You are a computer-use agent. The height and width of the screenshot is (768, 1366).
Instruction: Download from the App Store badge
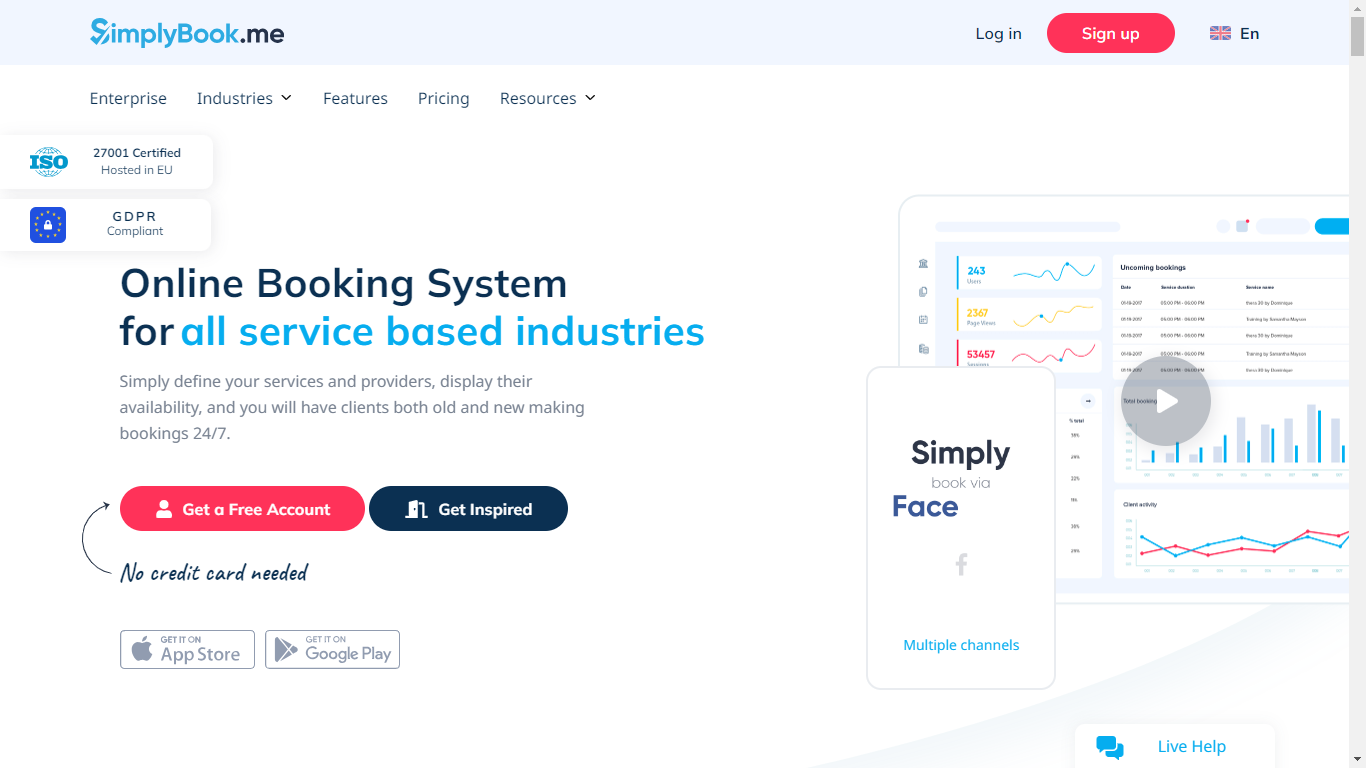[187, 649]
